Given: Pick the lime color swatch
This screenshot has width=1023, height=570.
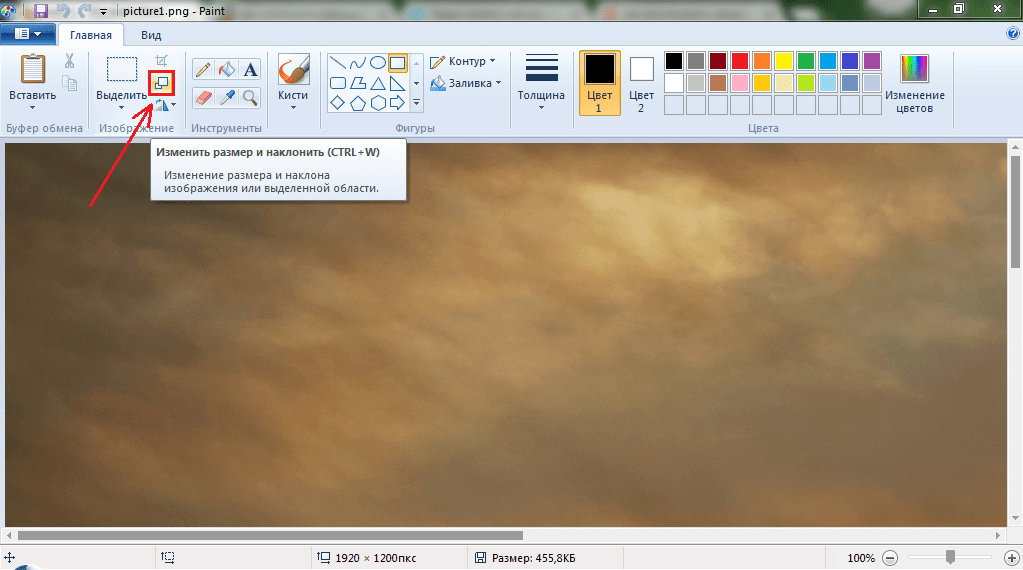Looking at the screenshot, I should (x=806, y=83).
